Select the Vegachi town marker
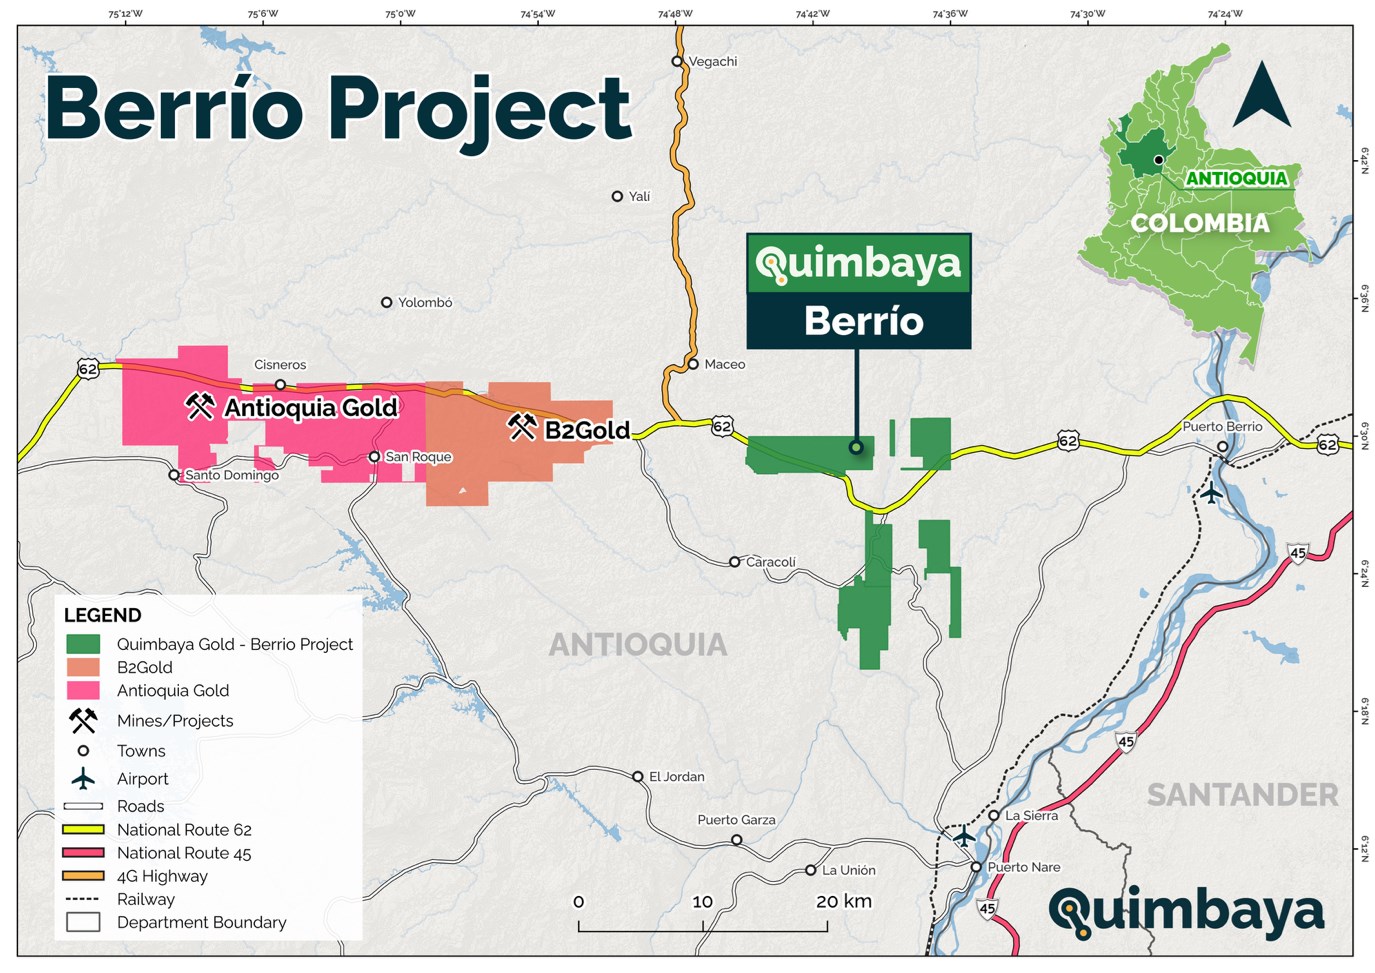 click(x=677, y=61)
